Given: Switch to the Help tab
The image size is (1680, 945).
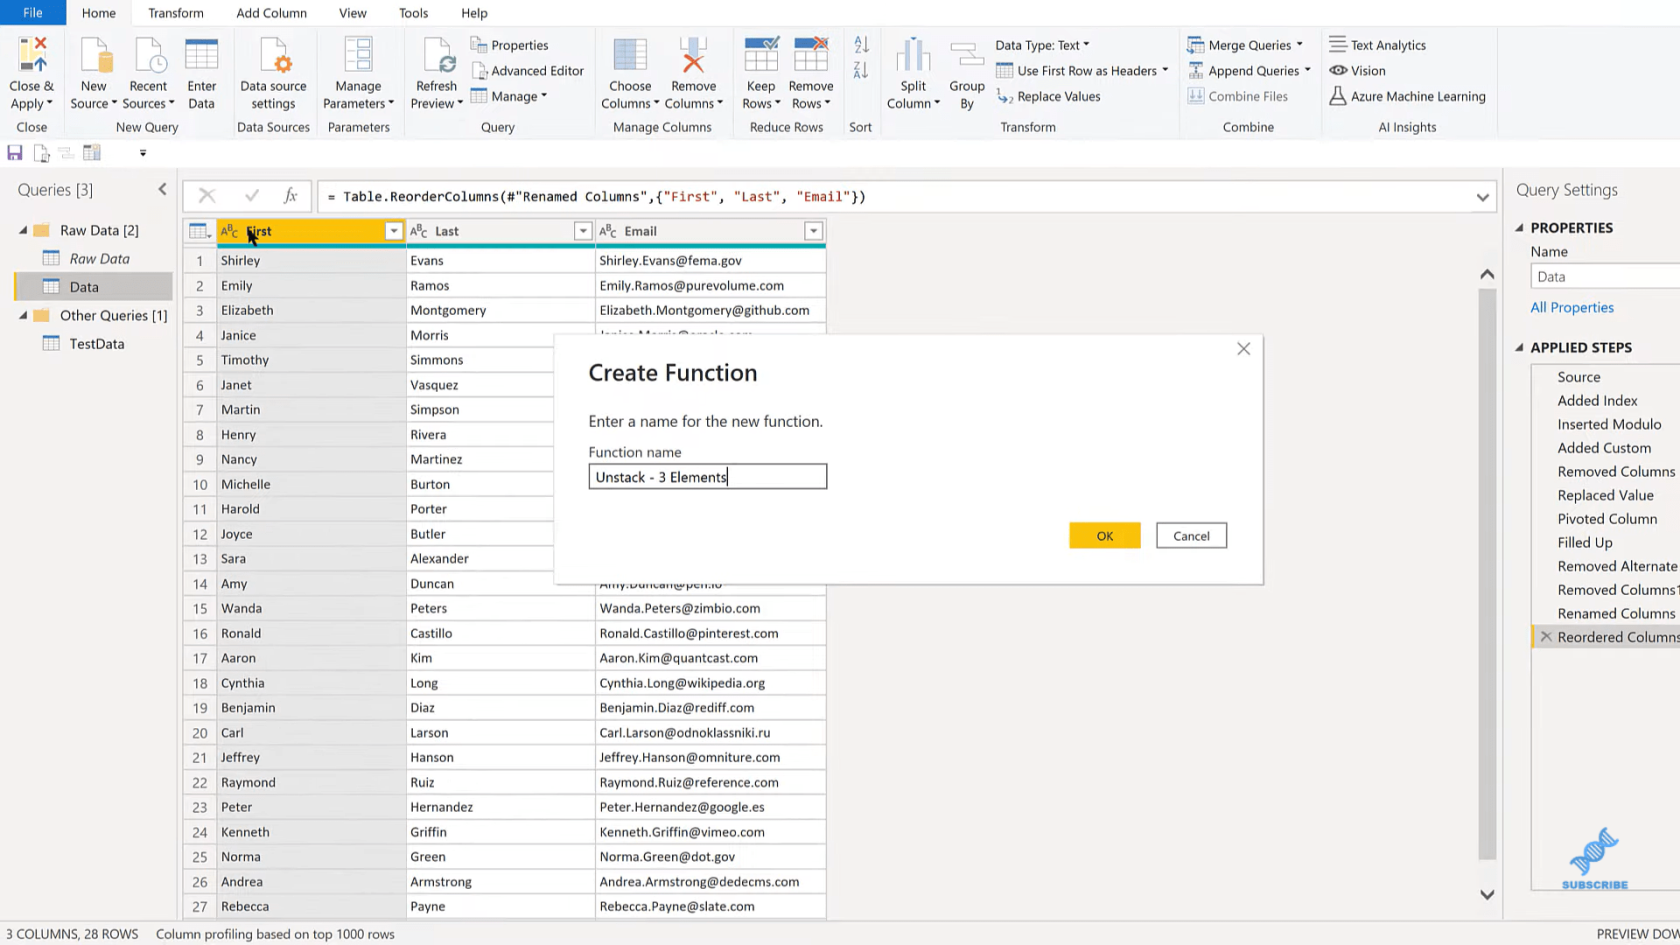Looking at the screenshot, I should tap(475, 13).
